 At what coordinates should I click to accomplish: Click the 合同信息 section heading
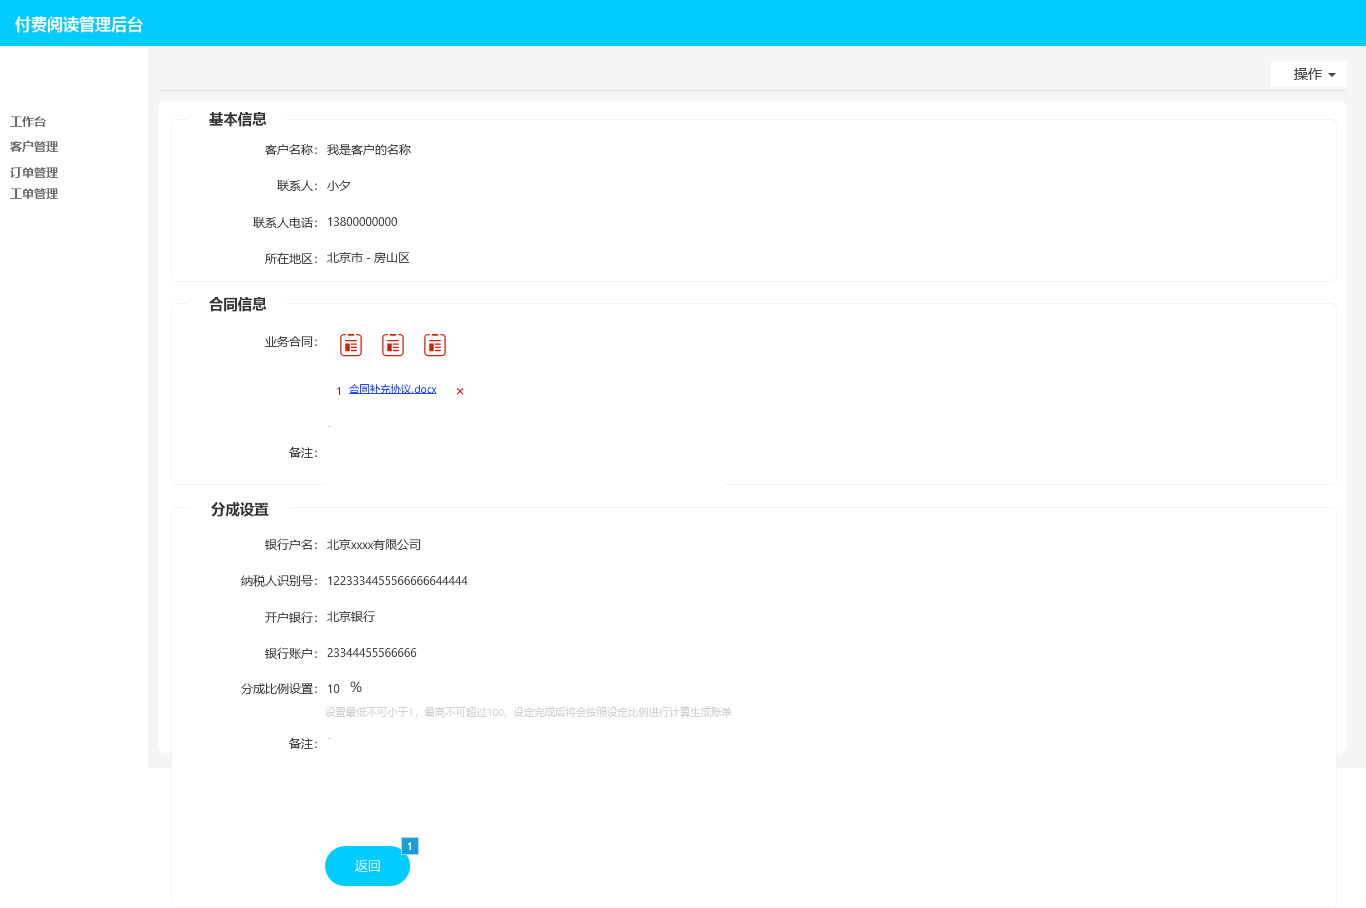238,304
